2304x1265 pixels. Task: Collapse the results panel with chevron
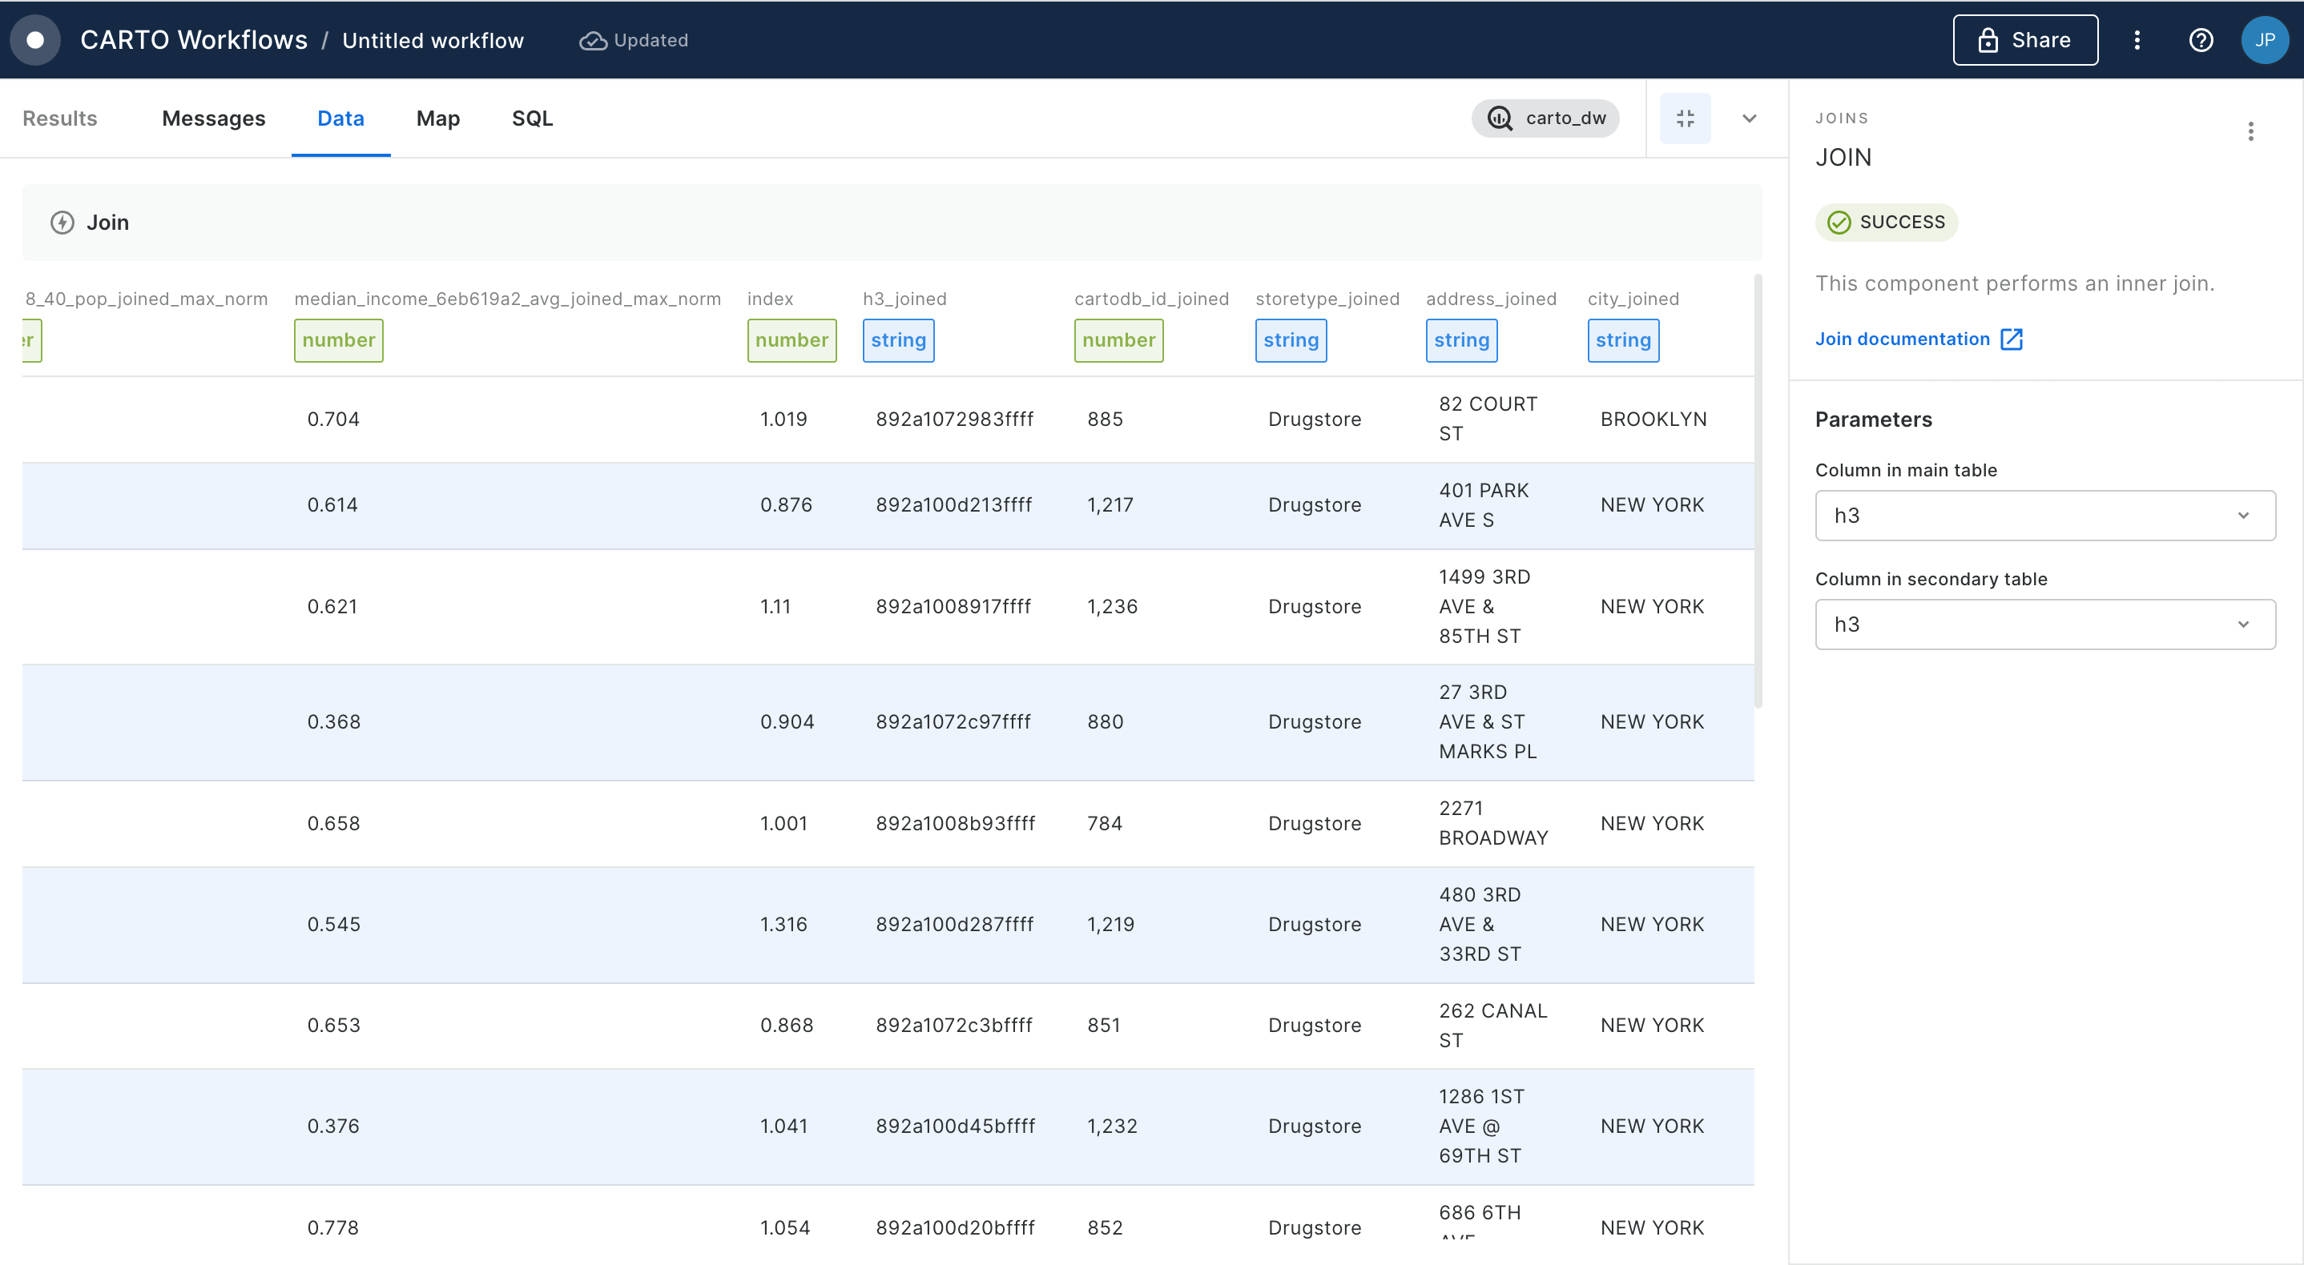[1749, 118]
